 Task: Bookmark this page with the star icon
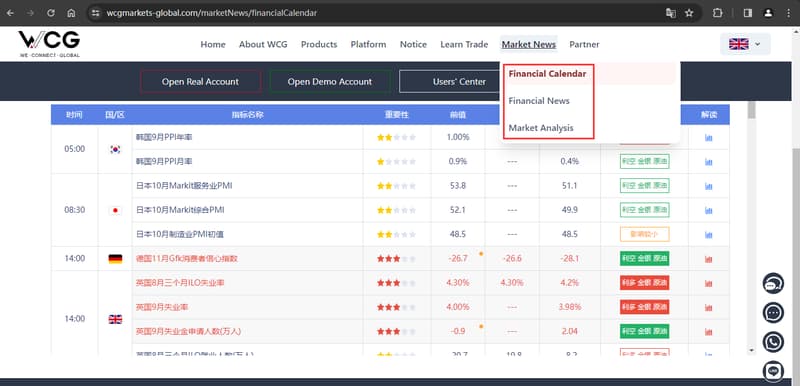click(x=689, y=13)
